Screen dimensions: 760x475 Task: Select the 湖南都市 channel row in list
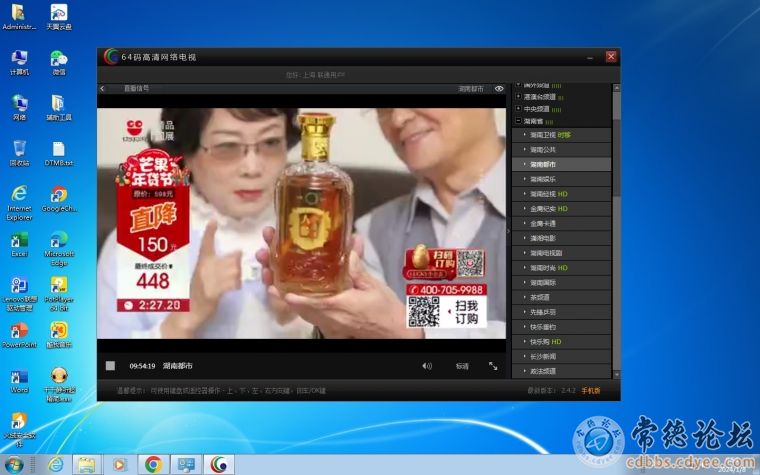click(x=561, y=164)
